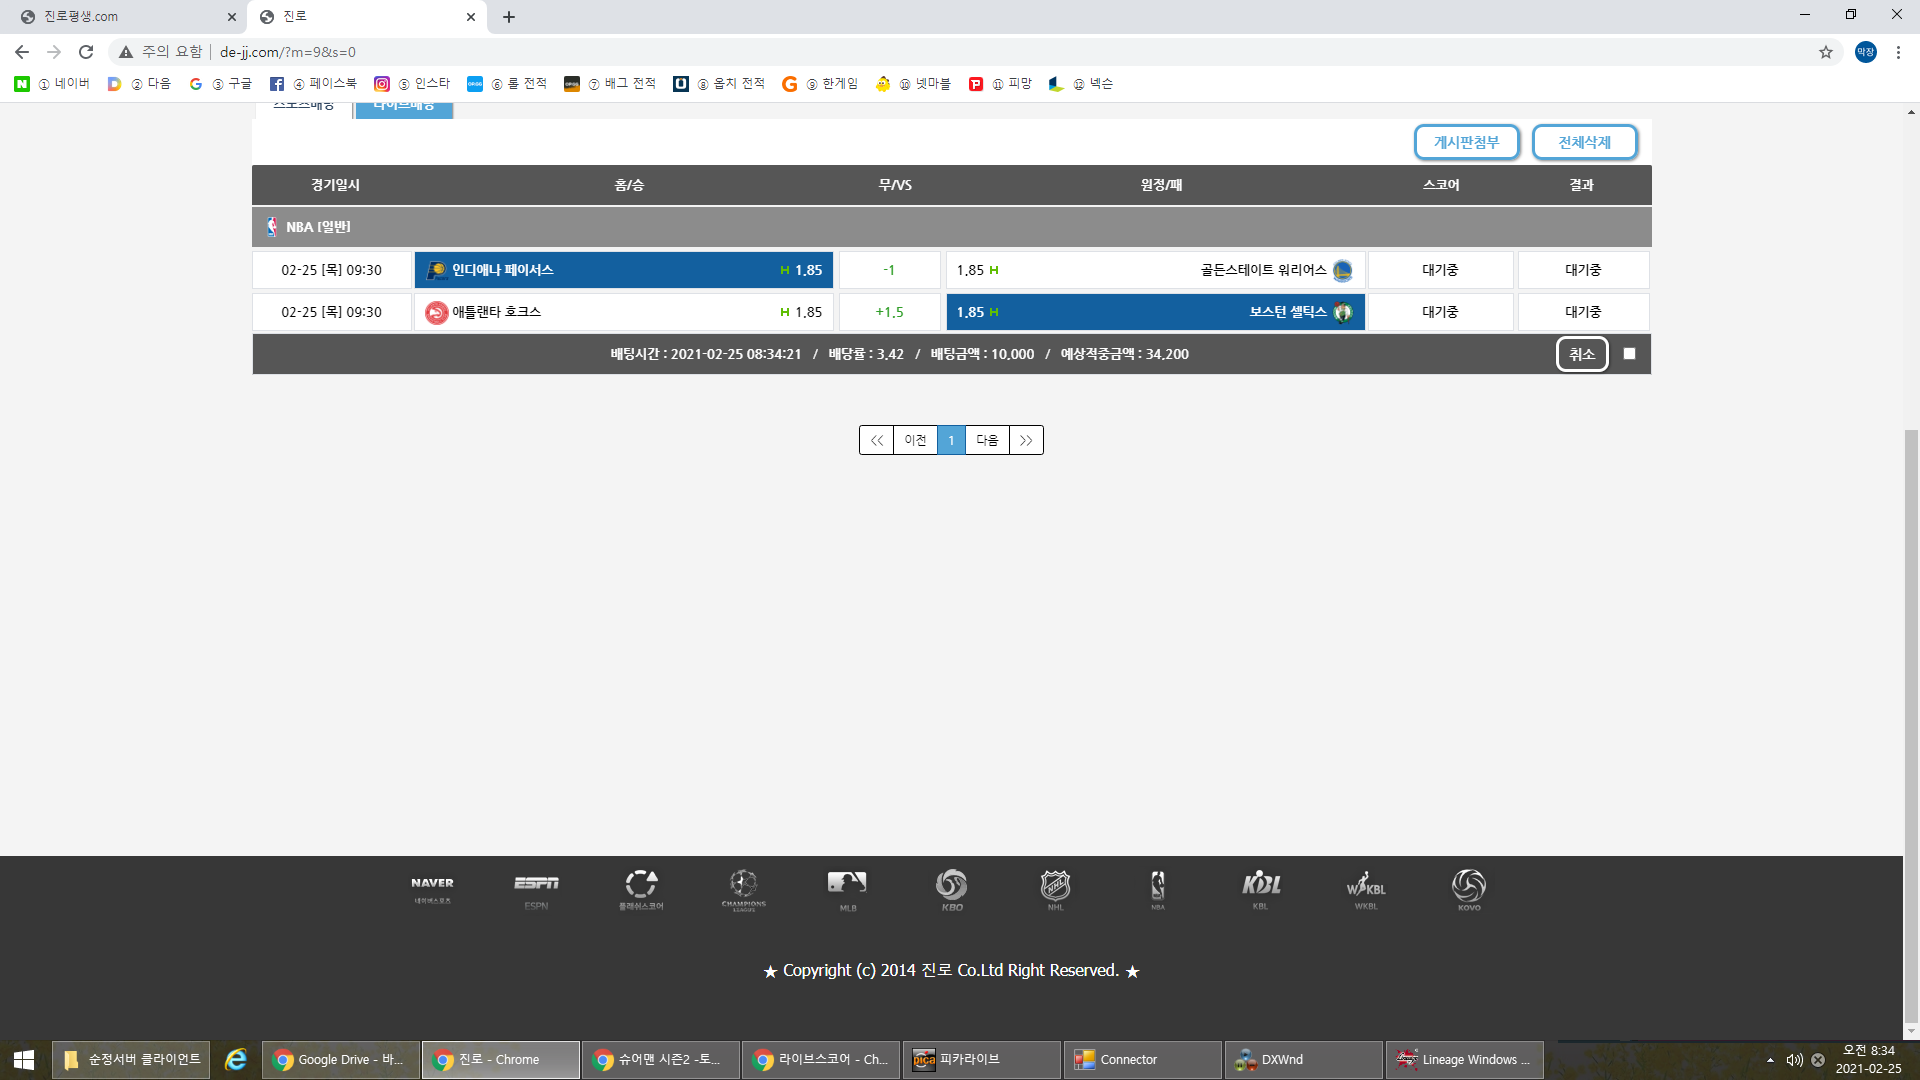Show hidden system tray icons
1920x1080 pixels.
1770,1060
